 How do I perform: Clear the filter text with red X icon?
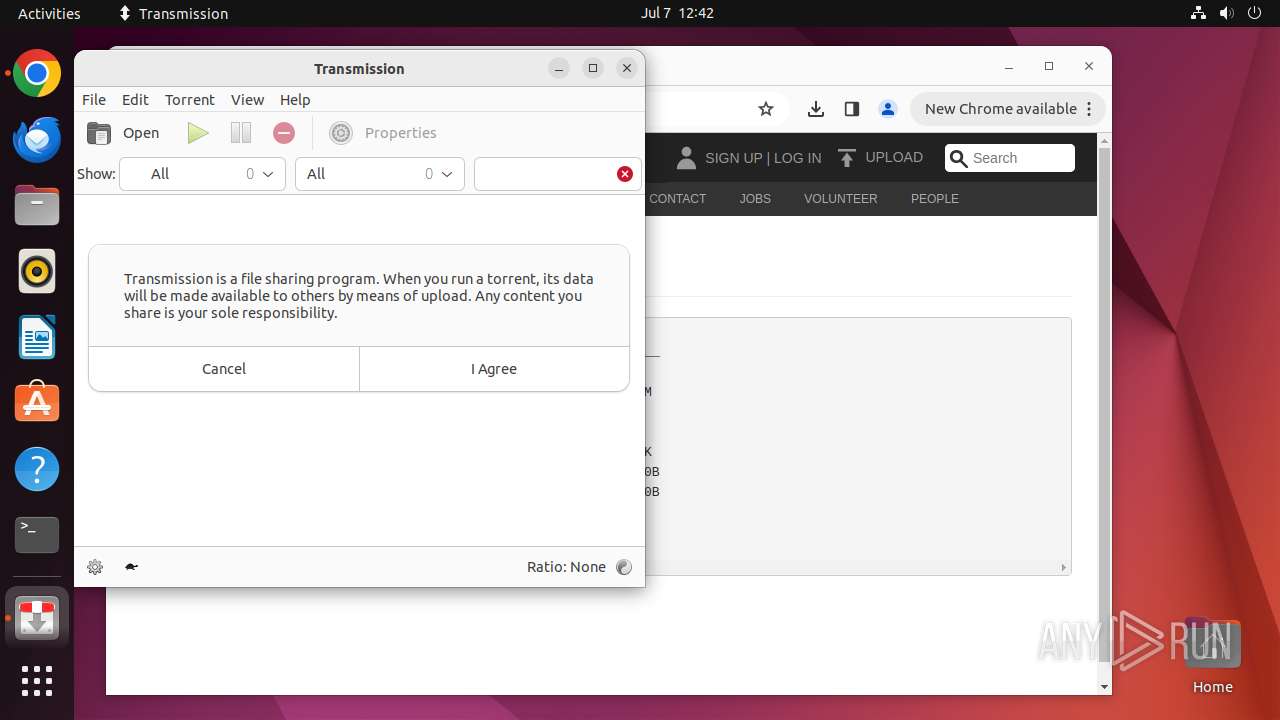coord(625,174)
